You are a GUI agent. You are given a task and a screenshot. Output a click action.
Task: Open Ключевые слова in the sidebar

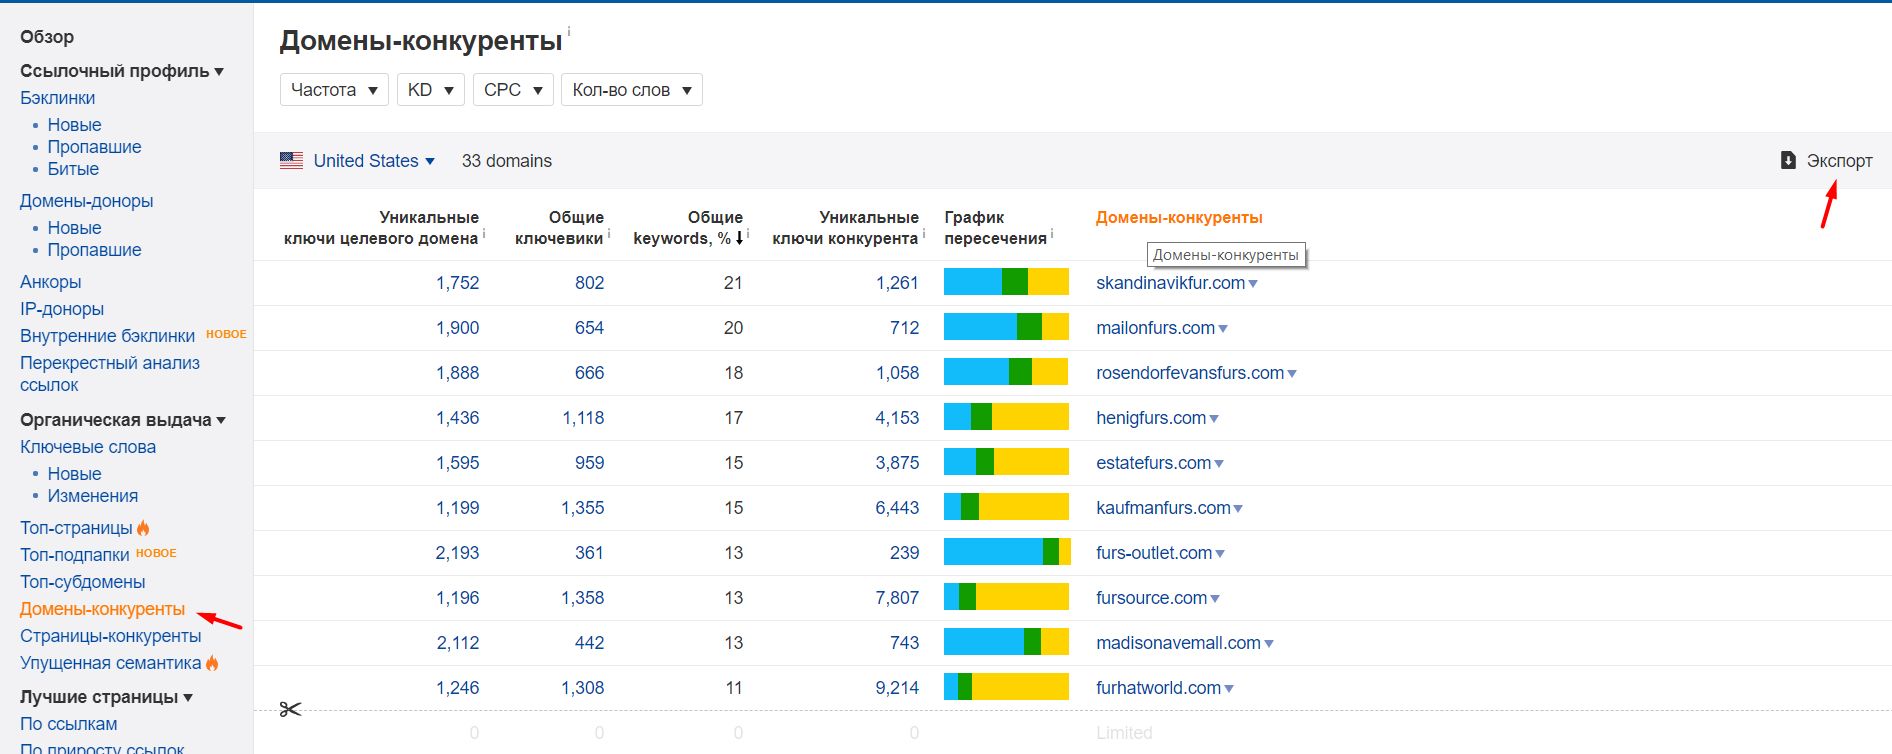click(88, 447)
